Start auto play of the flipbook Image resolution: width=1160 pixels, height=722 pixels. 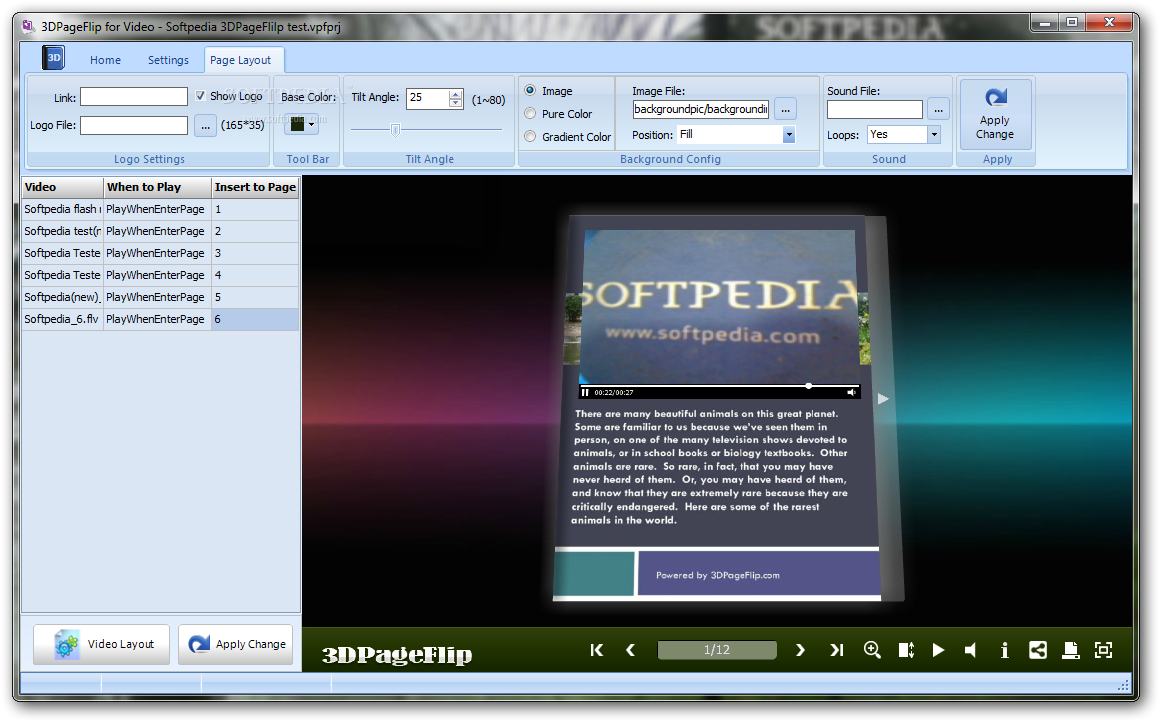coord(938,650)
